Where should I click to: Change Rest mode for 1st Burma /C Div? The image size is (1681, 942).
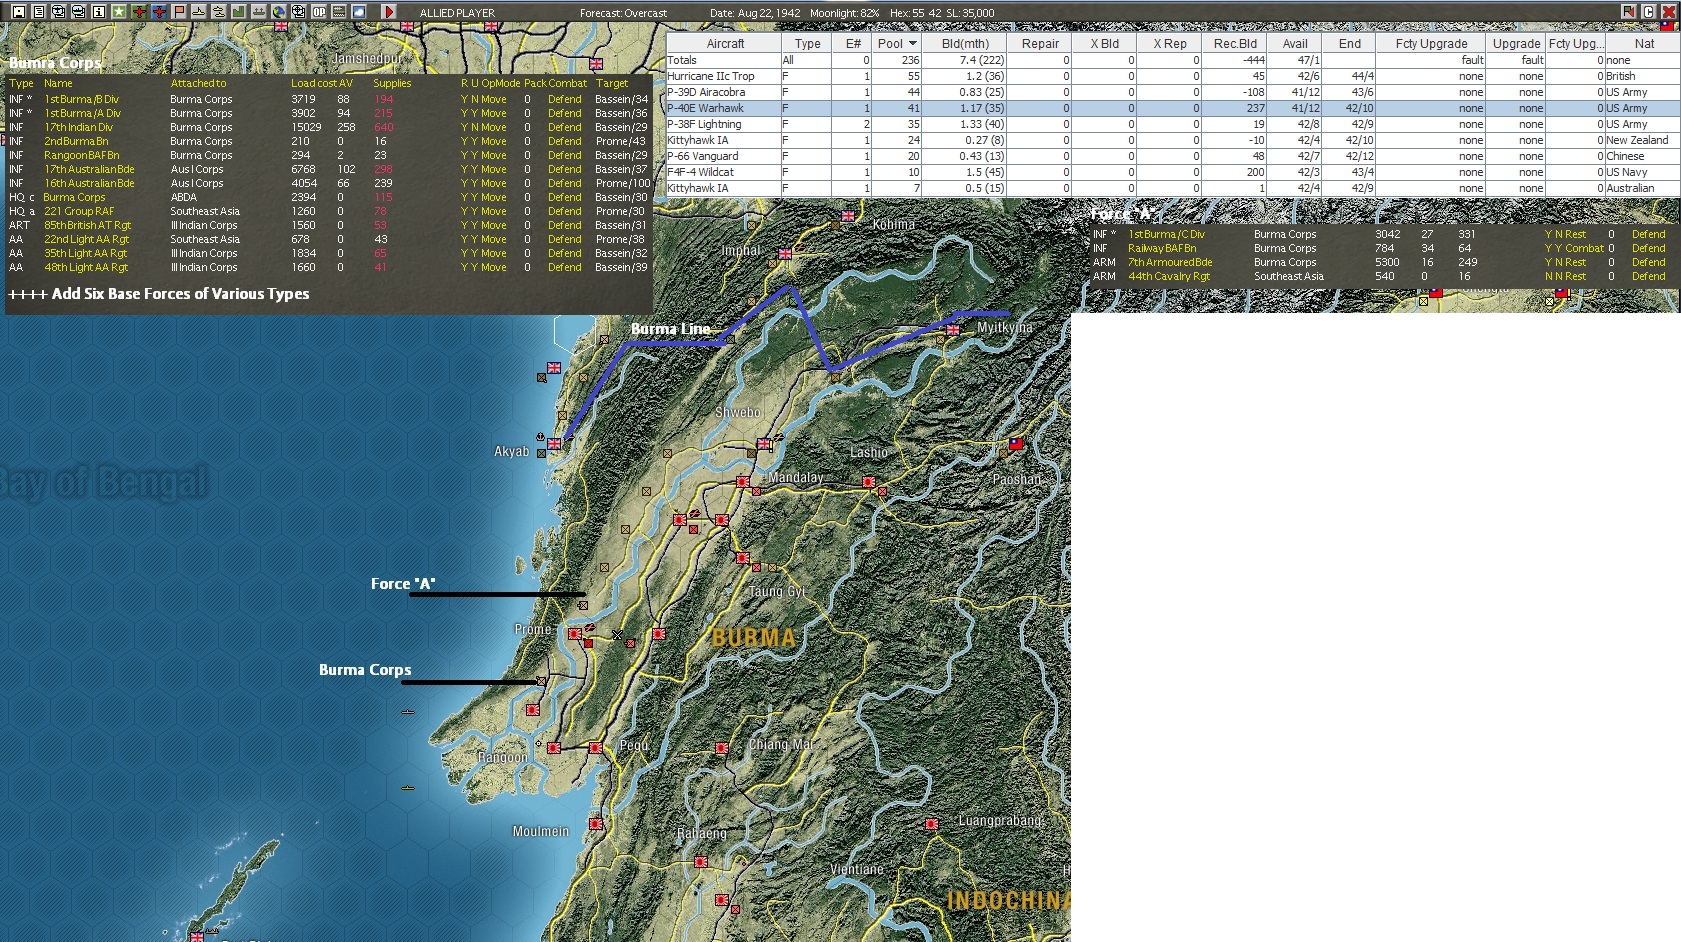pyautogui.click(x=1576, y=234)
